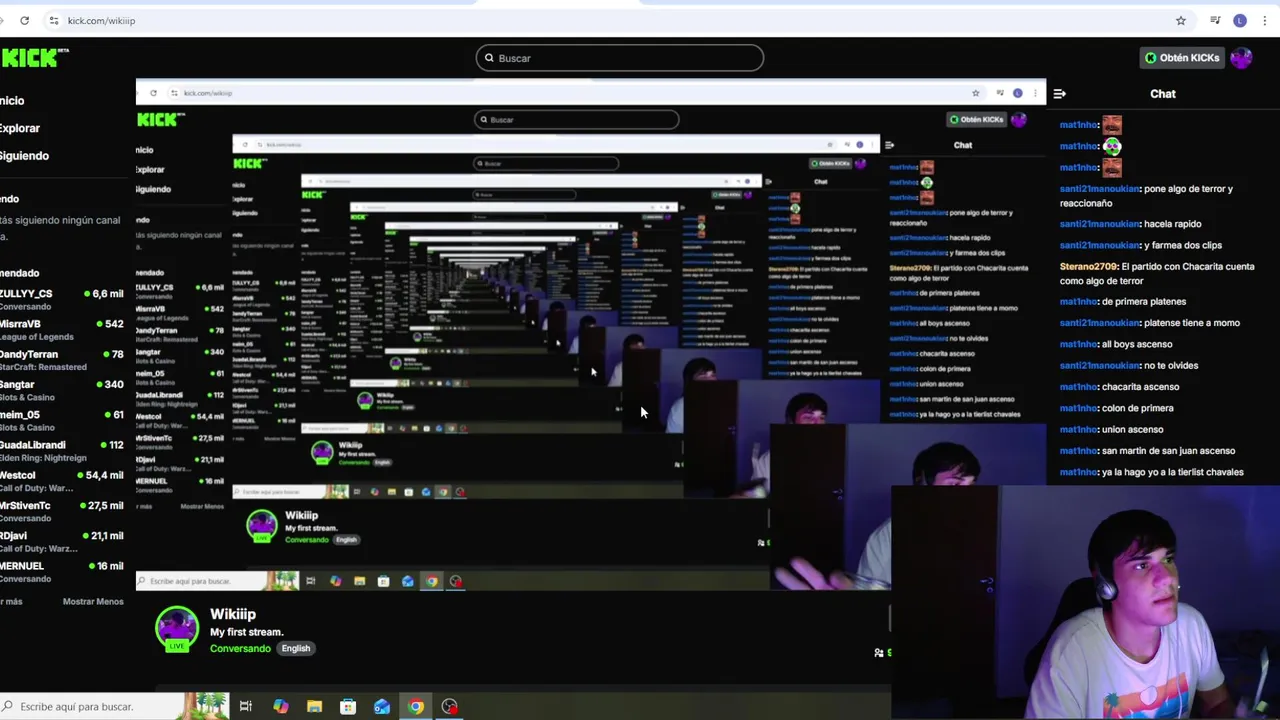The width and height of the screenshot is (1280, 720).
Task: Open MisrraVB channel in outermost sidebar
Action: (62, 330)
